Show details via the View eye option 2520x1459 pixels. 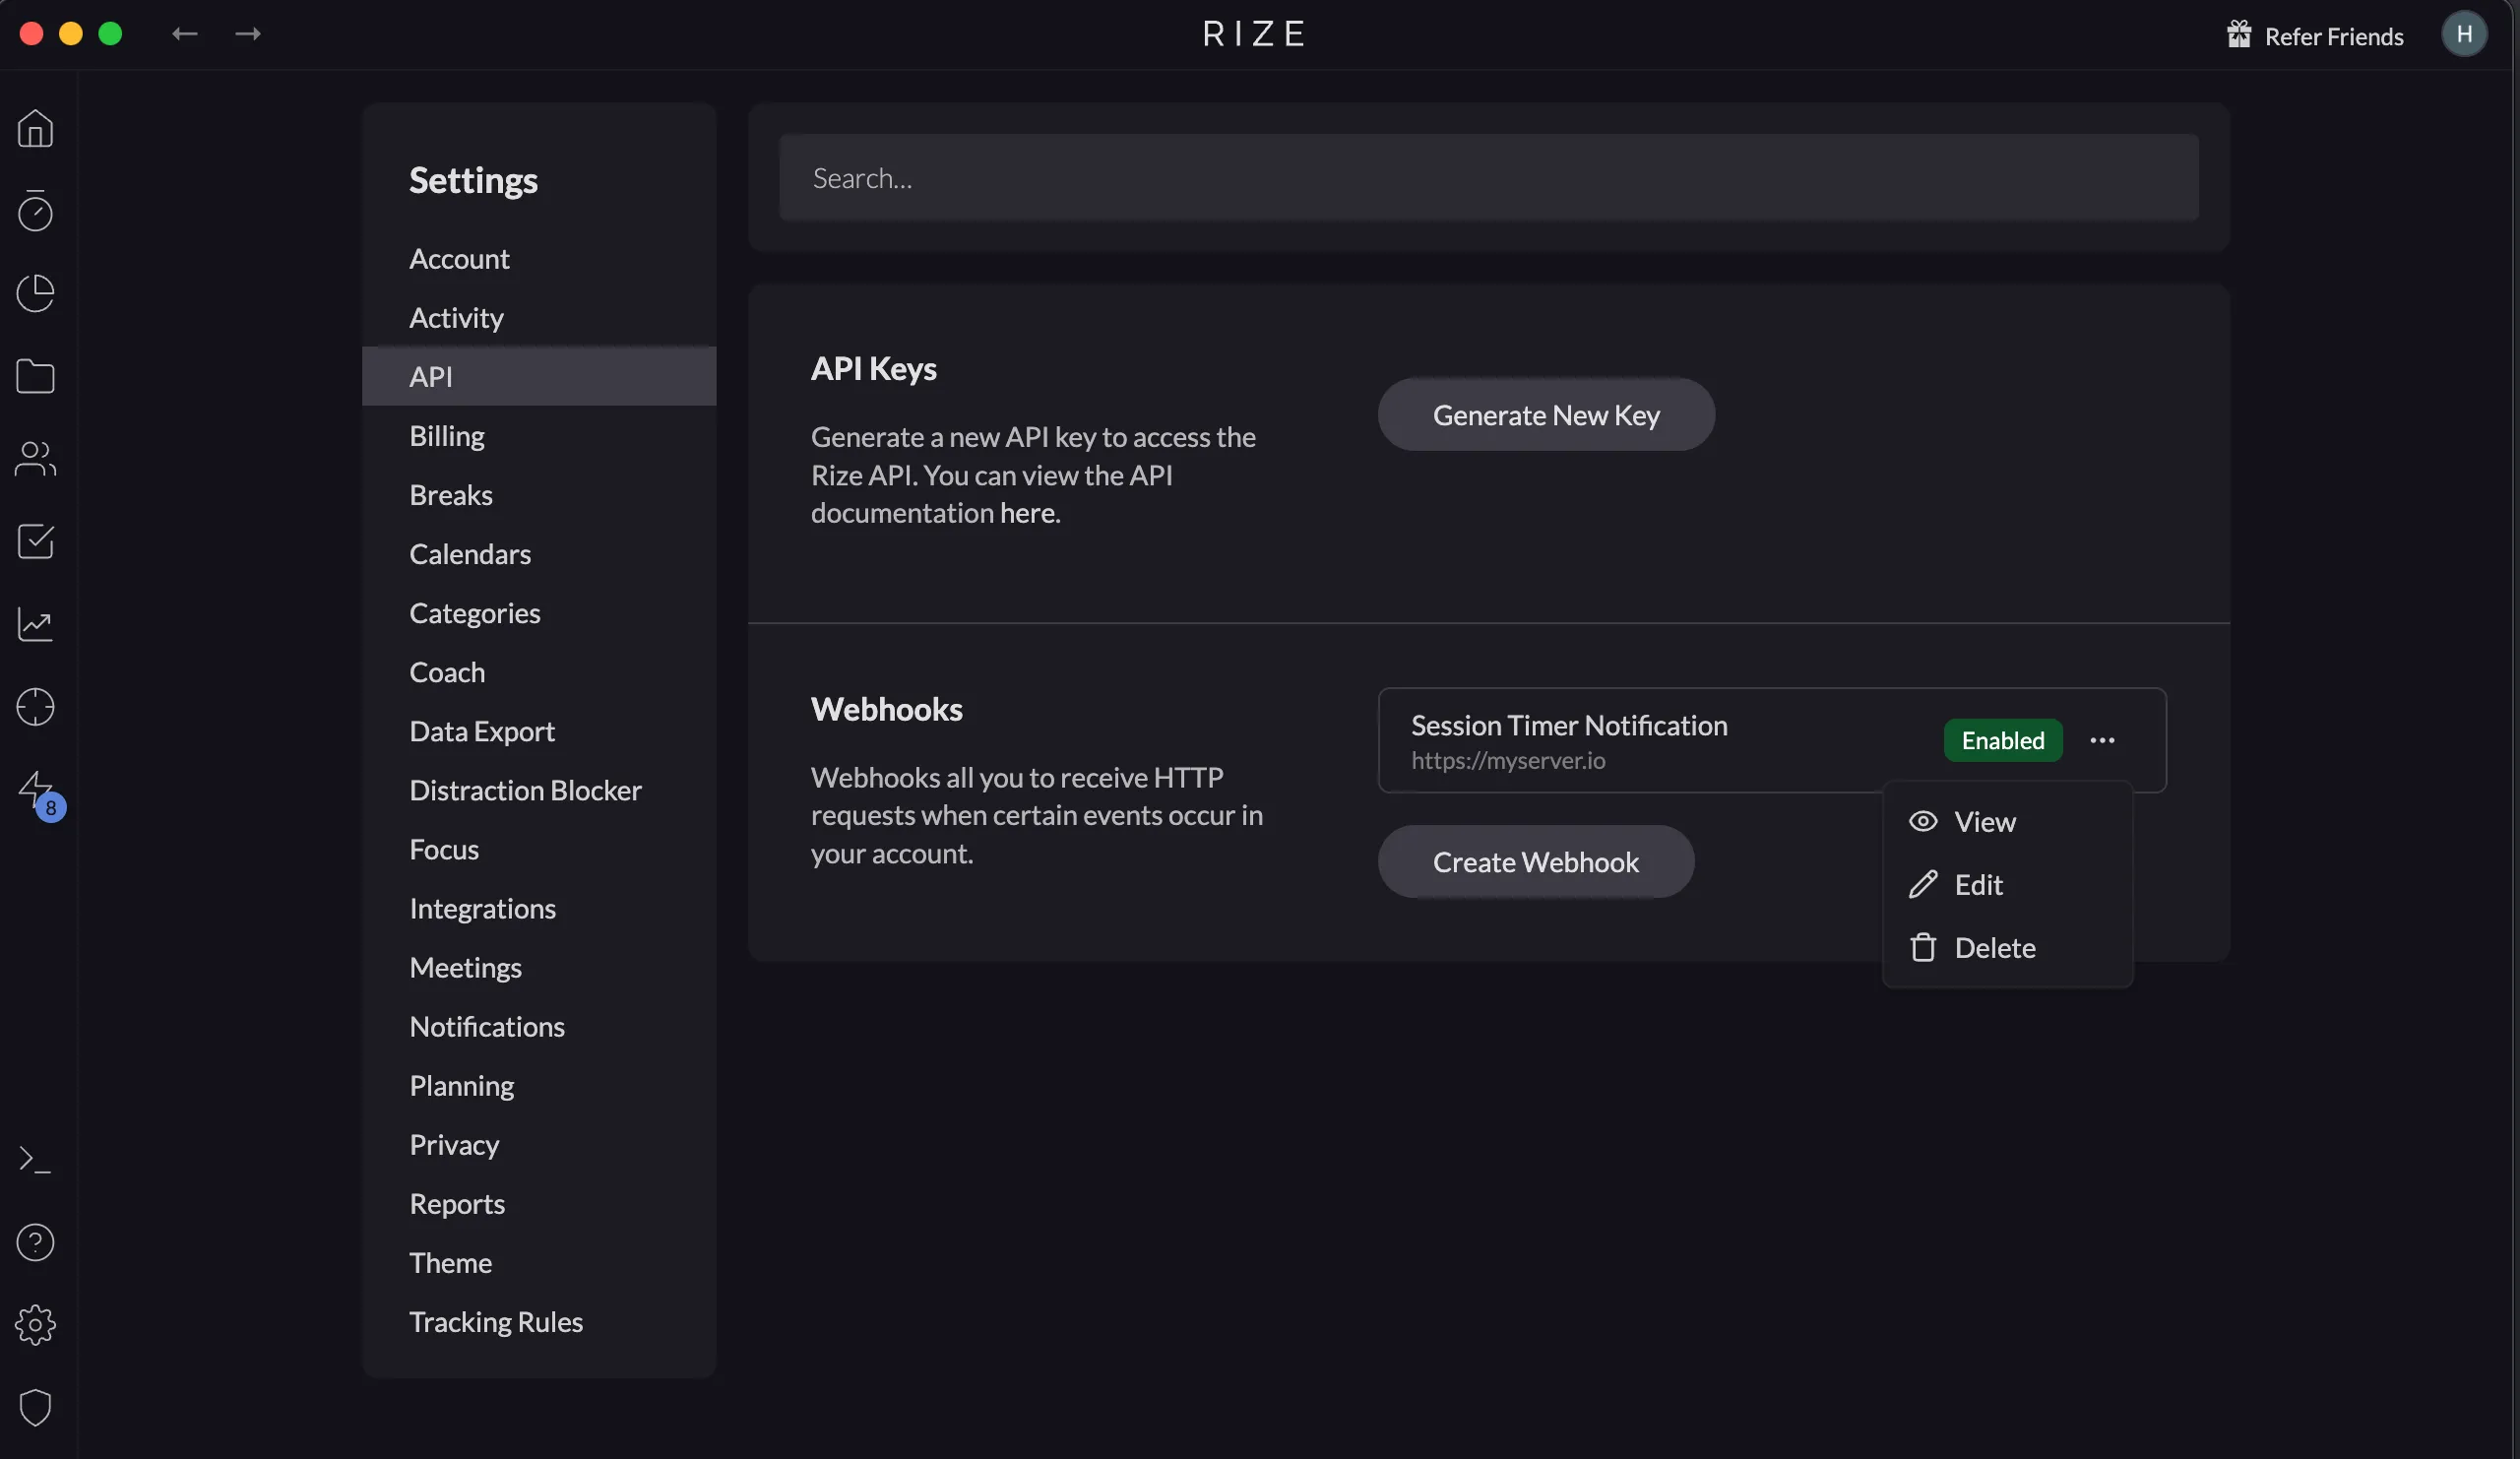1984,821
